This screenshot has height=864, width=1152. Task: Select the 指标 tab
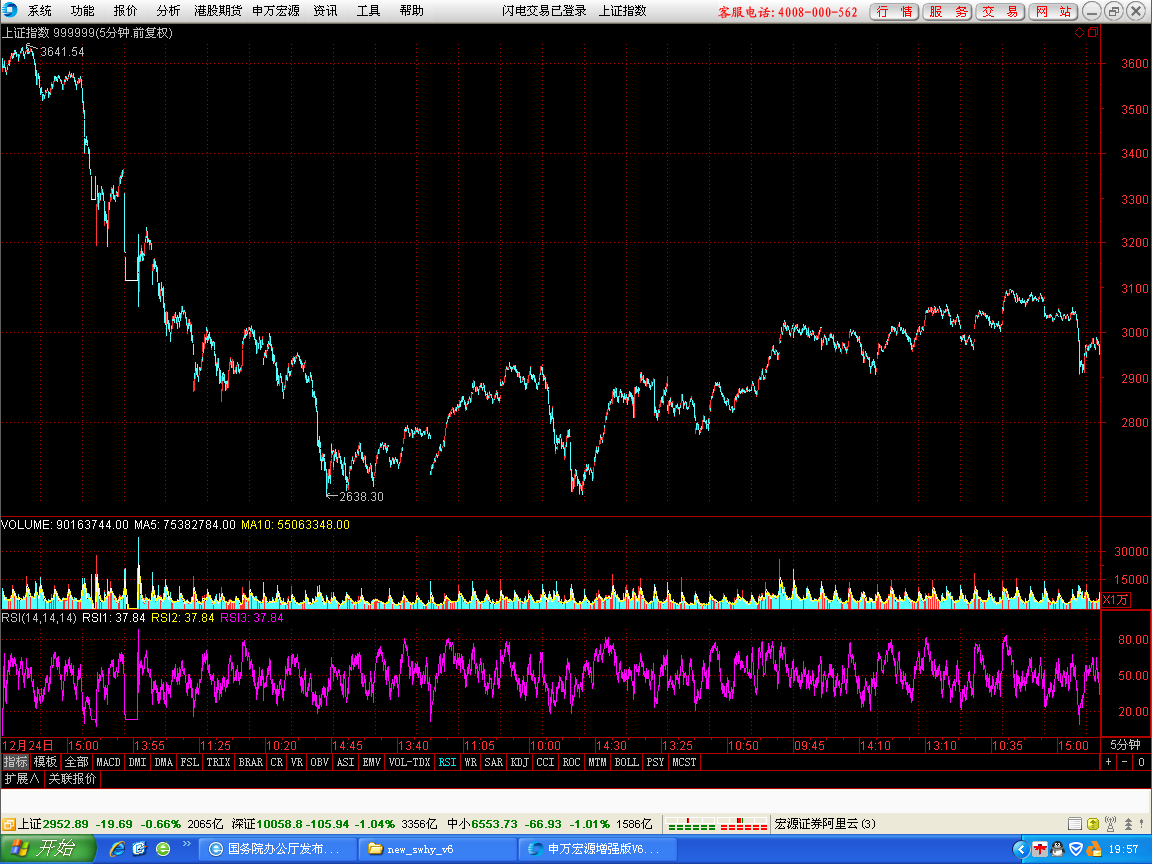click(15, 762)
